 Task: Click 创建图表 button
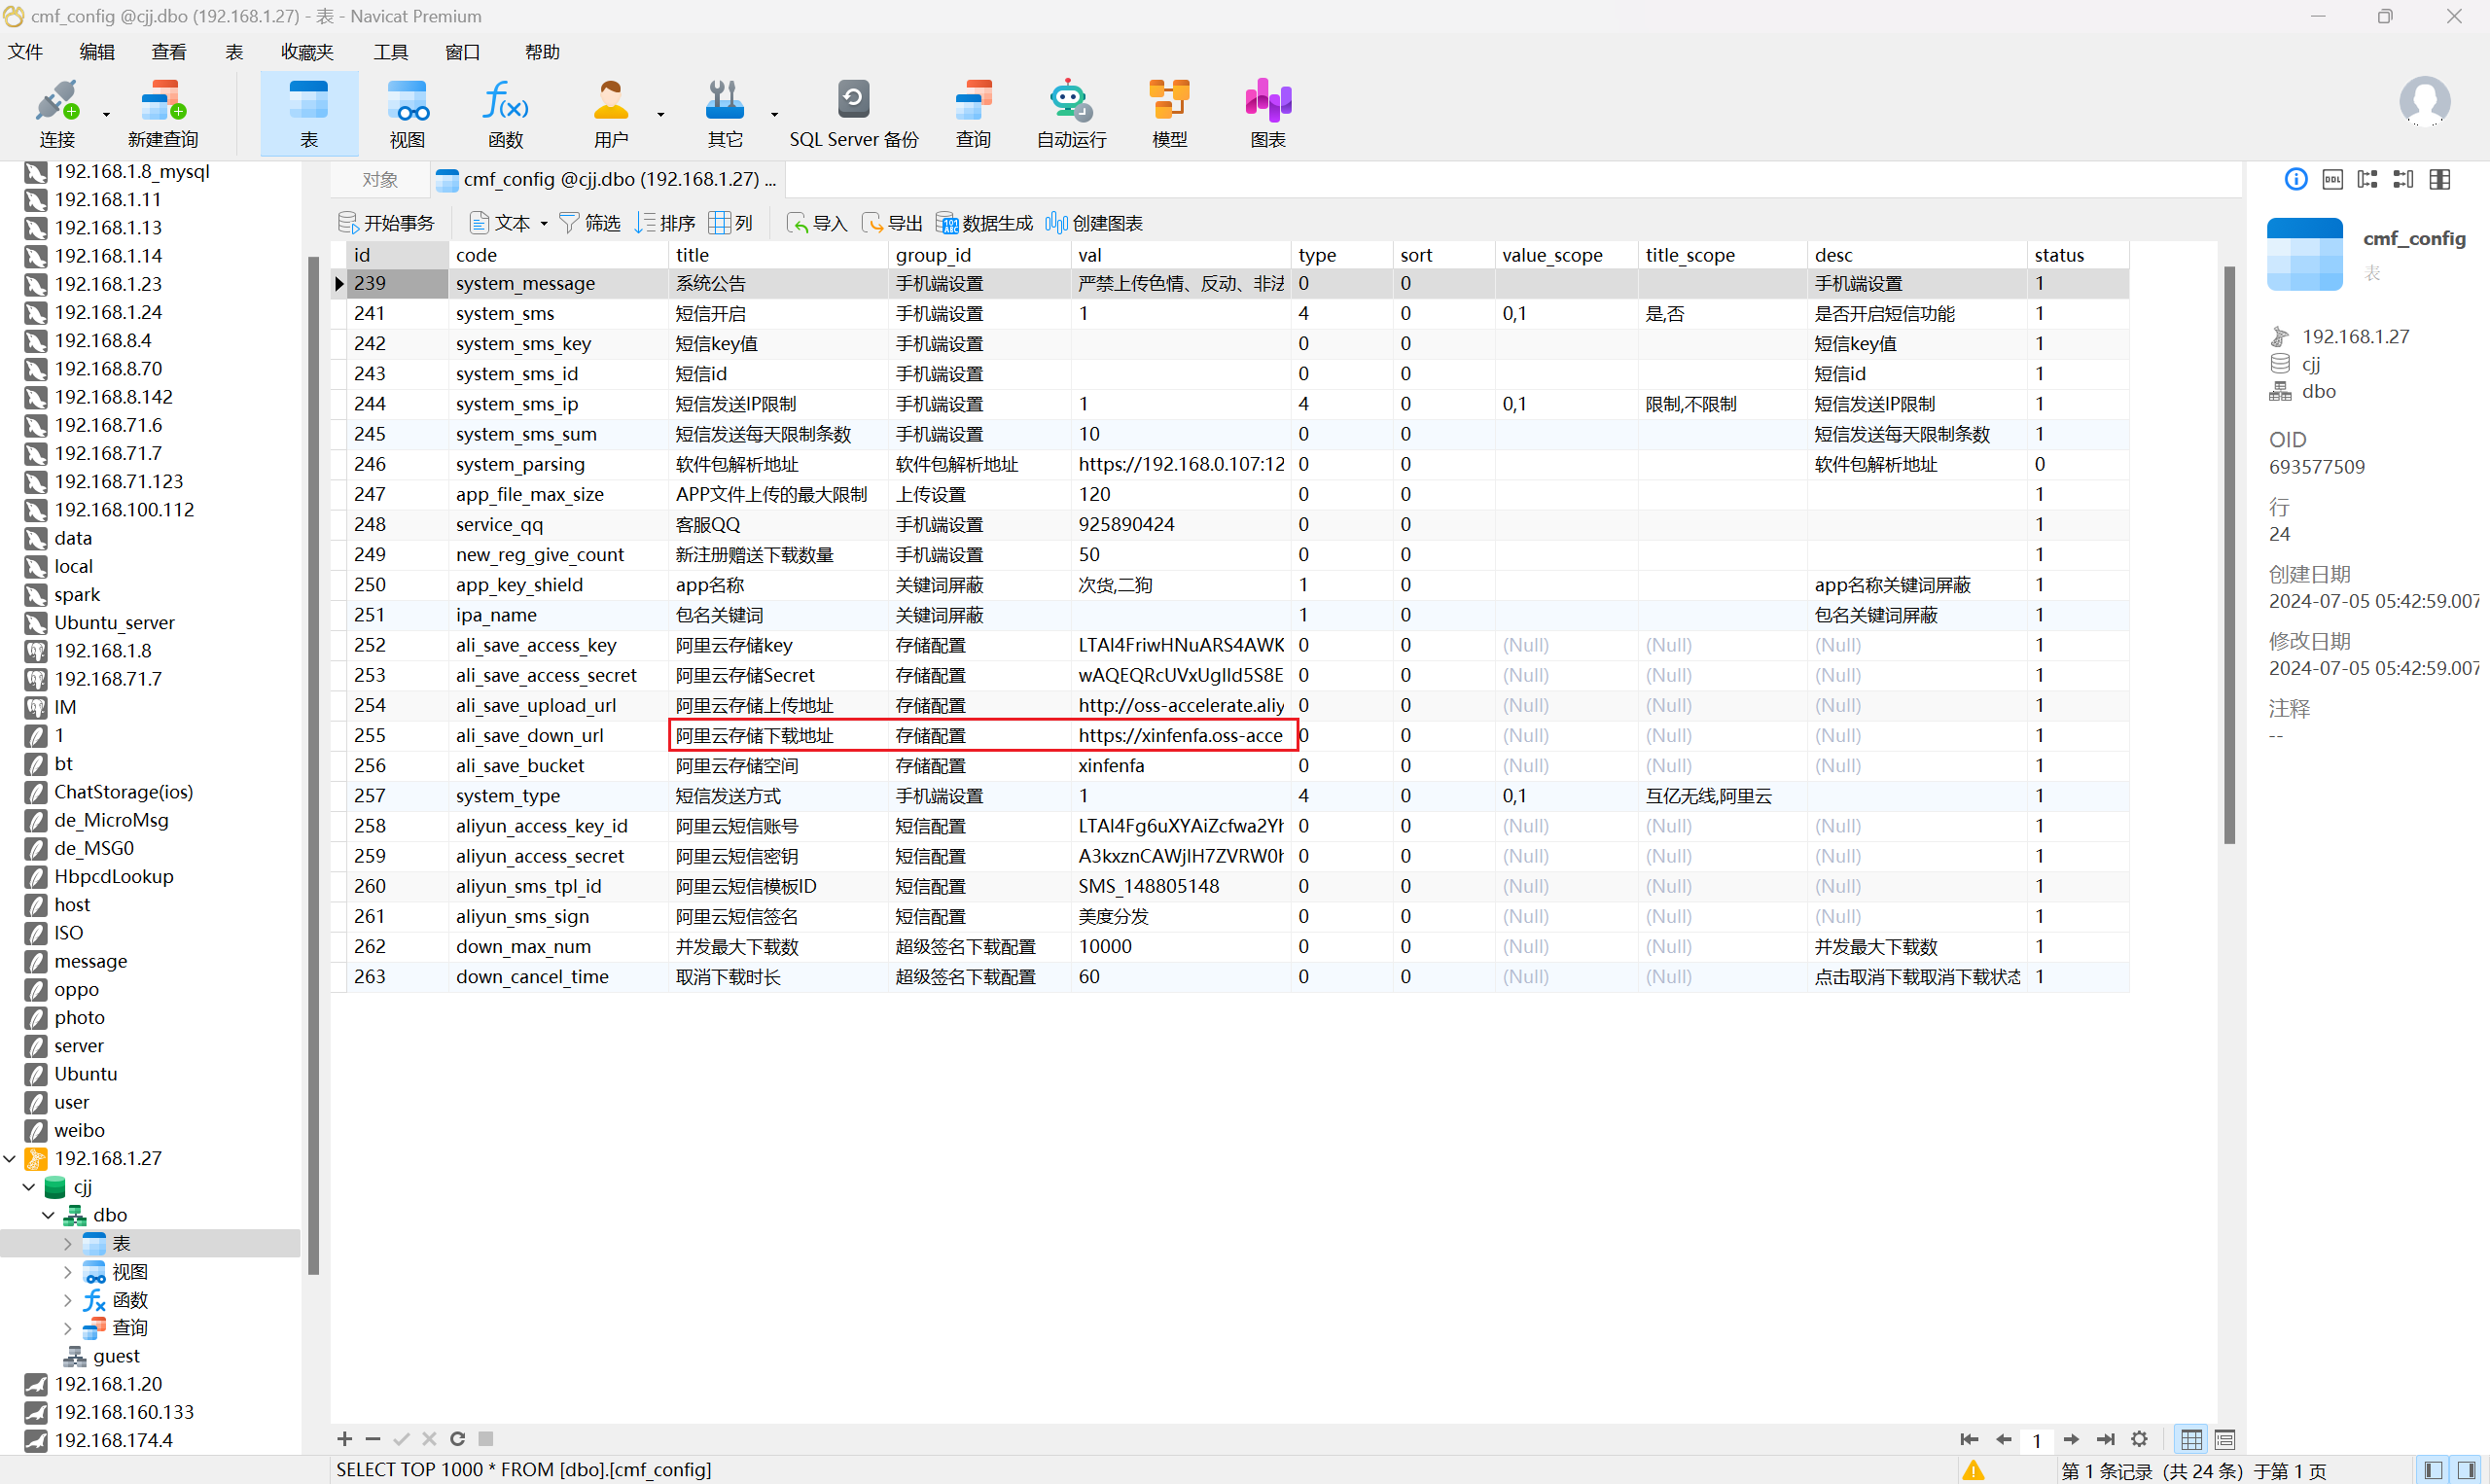point(1094,223)
